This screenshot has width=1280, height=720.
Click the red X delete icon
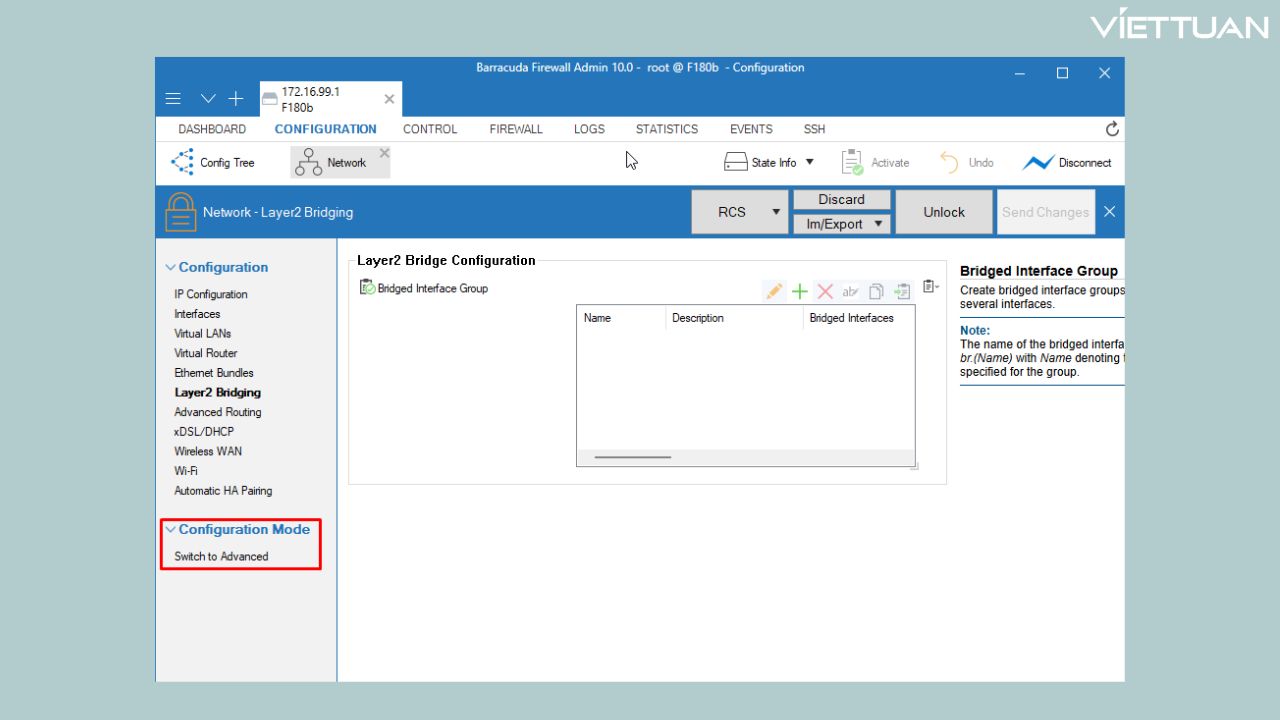(x=825, y=291)
